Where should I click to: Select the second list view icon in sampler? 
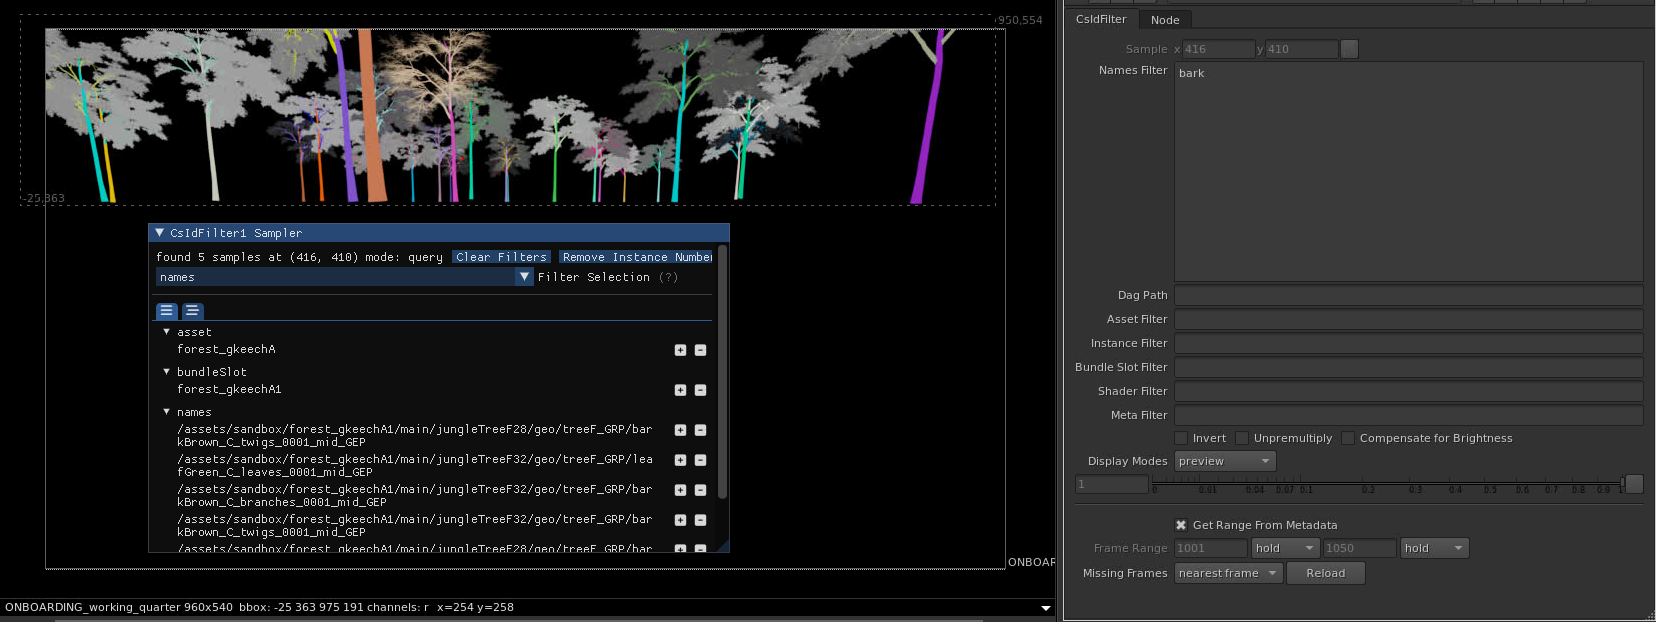click(192, 311)
